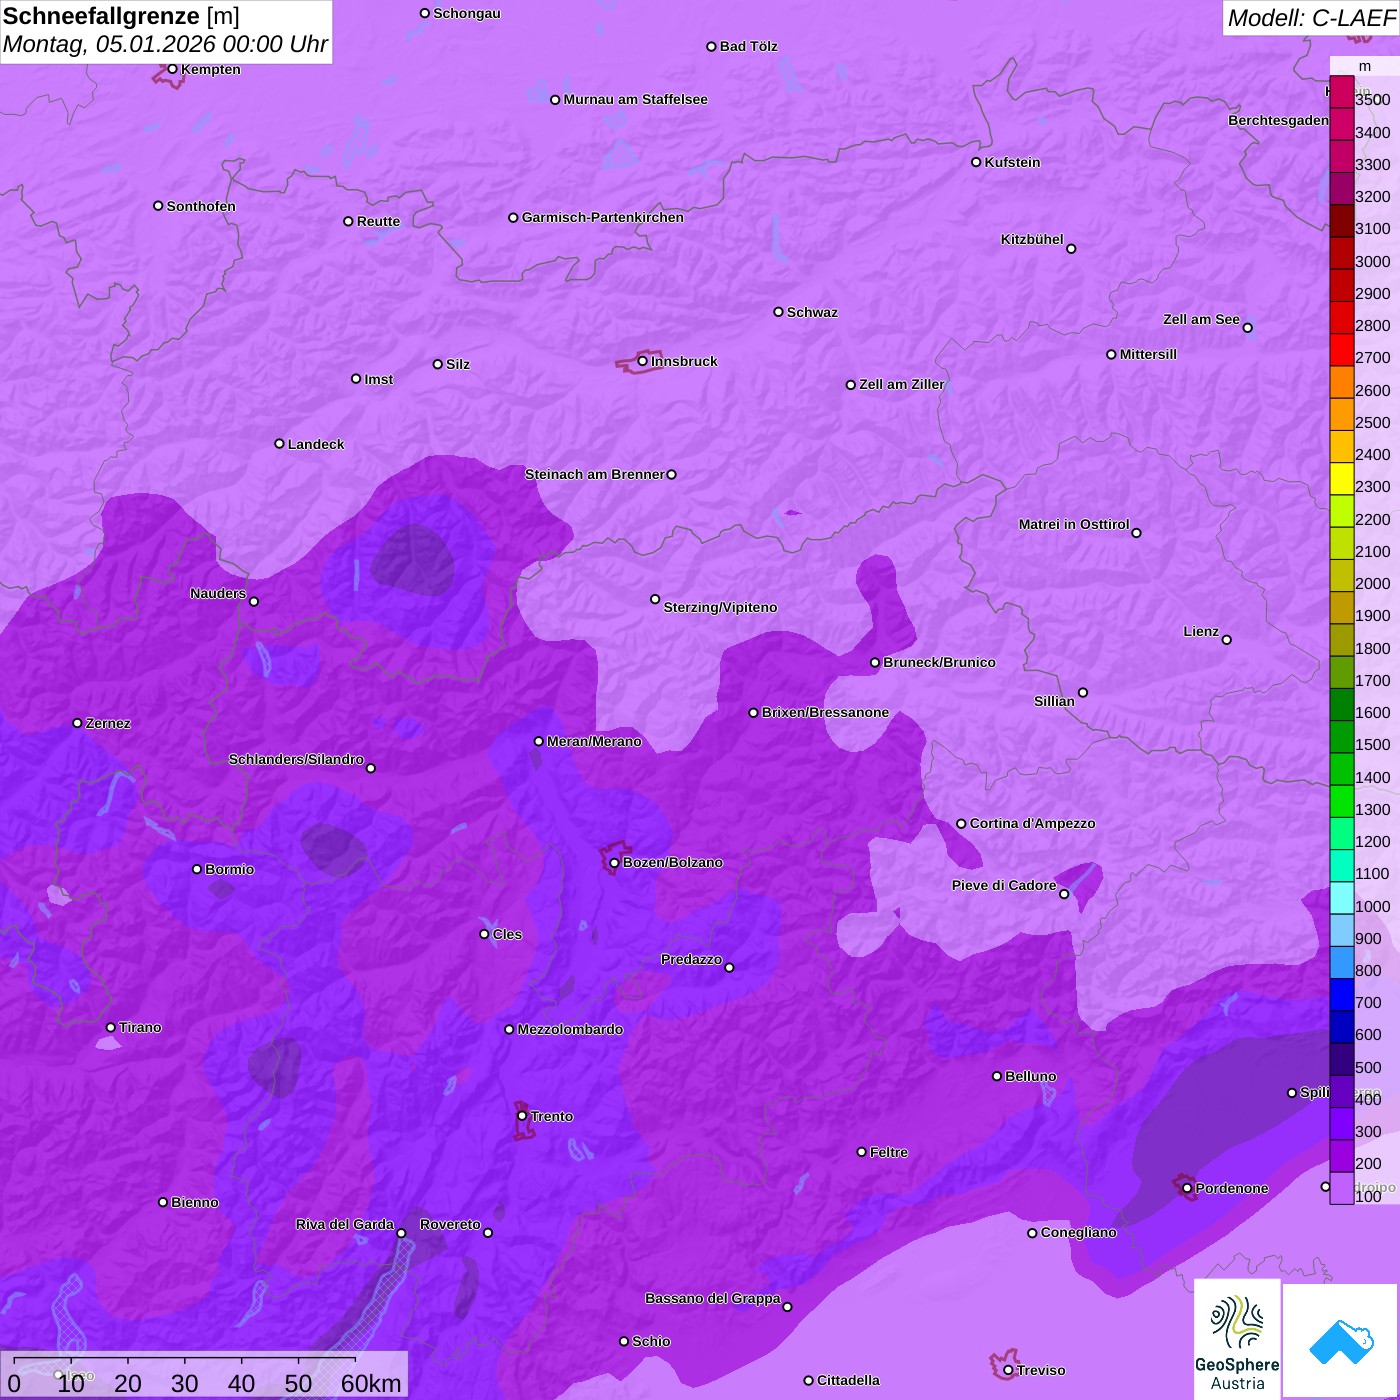Click the Pordenone label
This screenshot has width=1400, height=1400.
coord(1232,1188)
